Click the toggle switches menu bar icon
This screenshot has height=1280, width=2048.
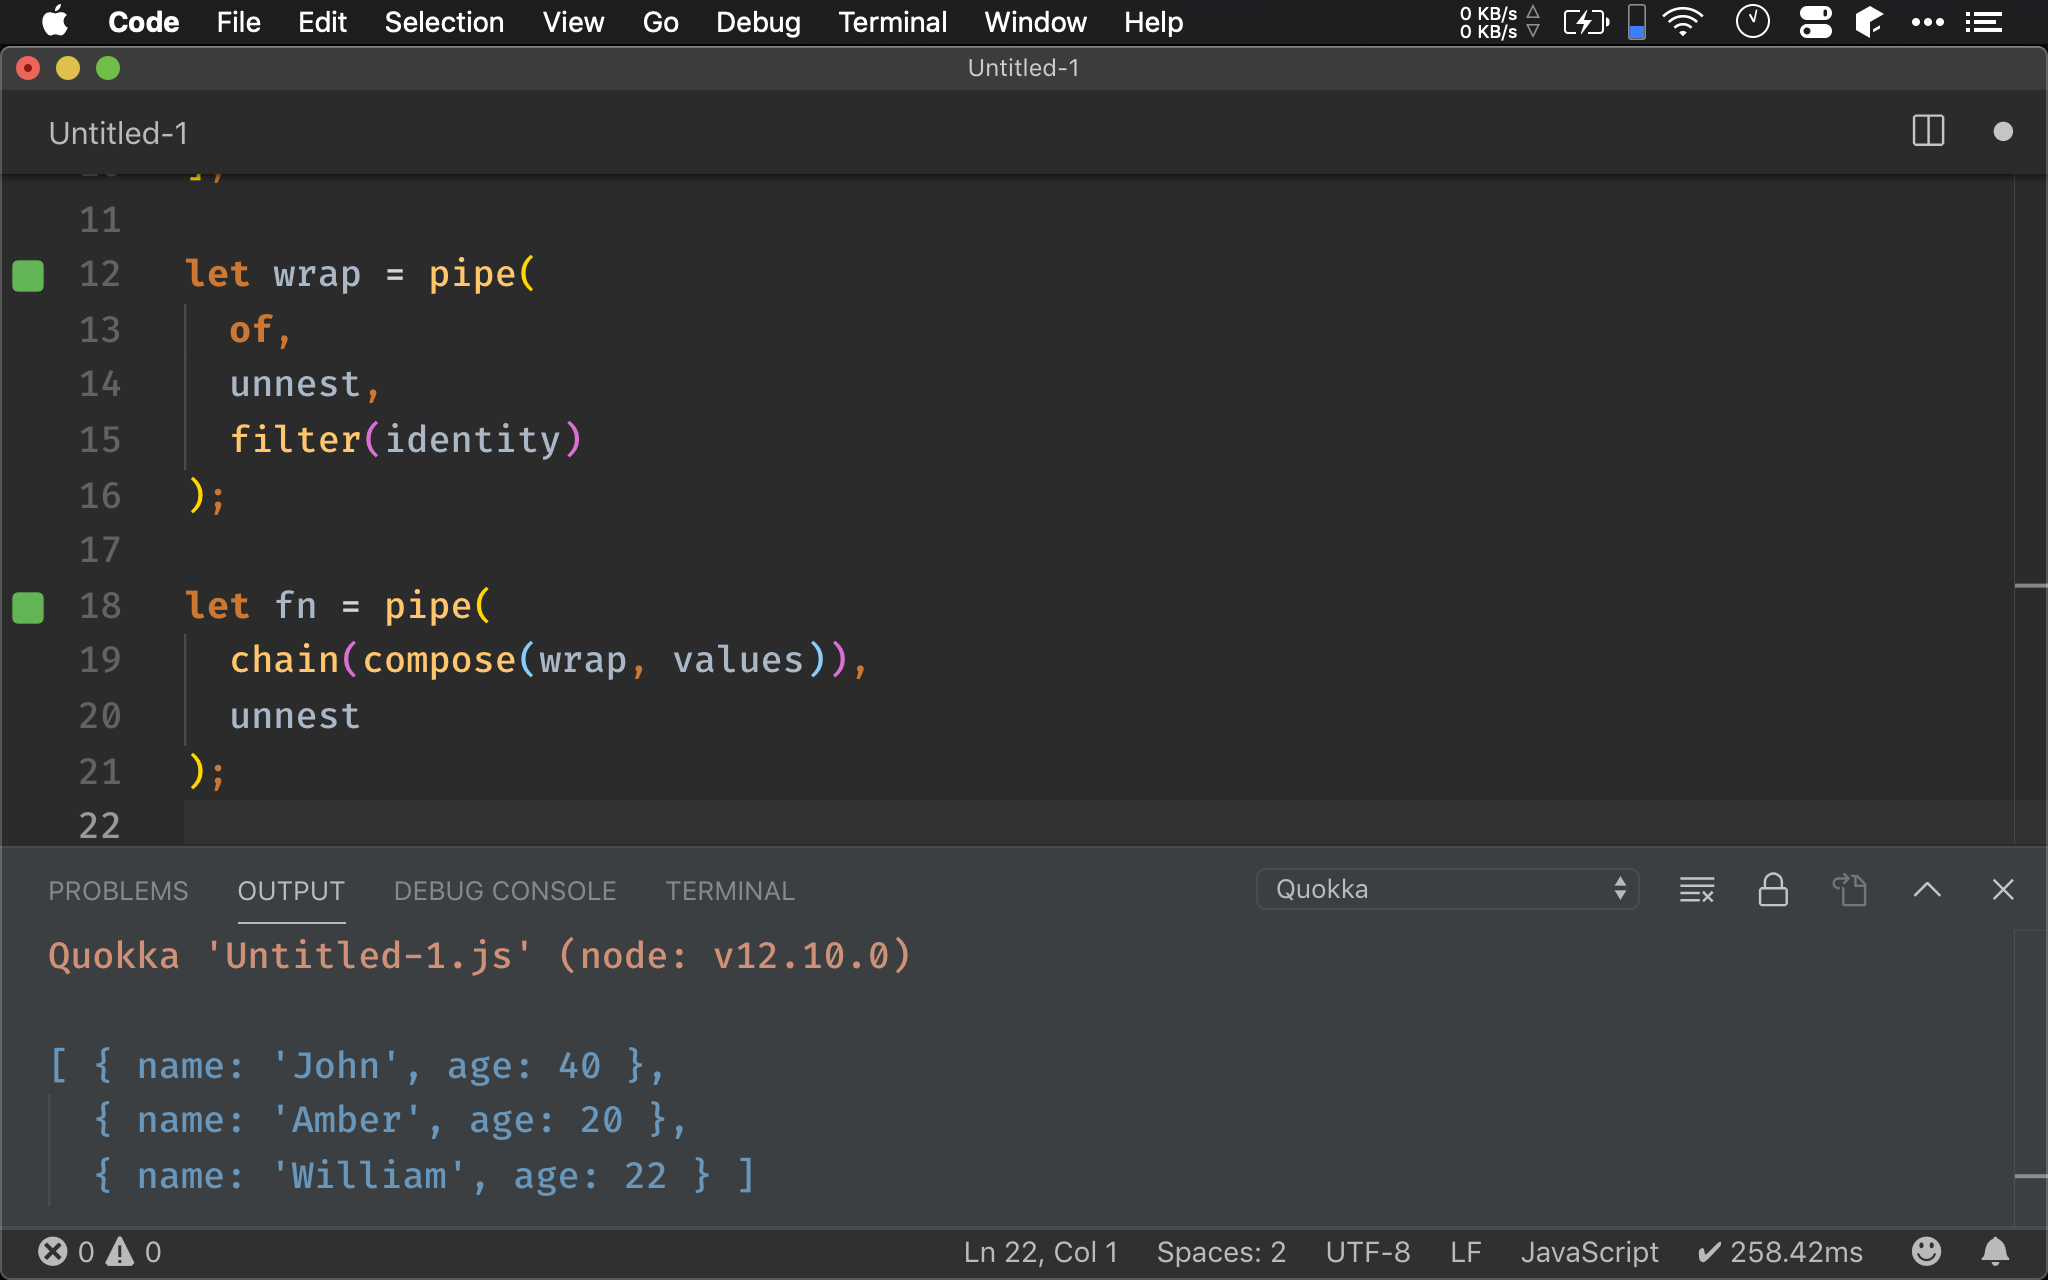[x=1815, y=22]
